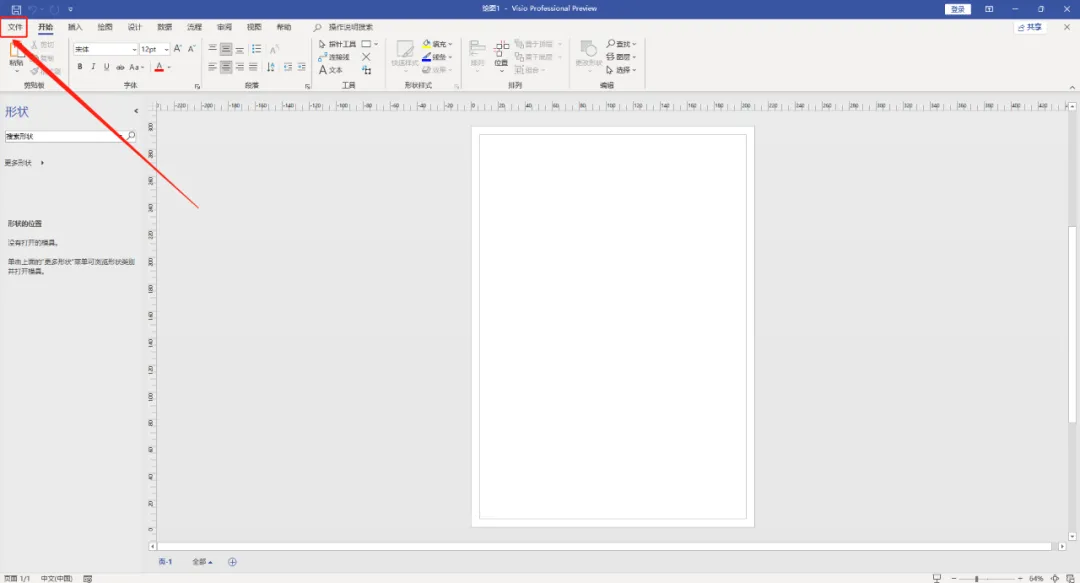Click the ribbon display options icon
This screenshot has height=583, width=1080.
coord(989,9)
